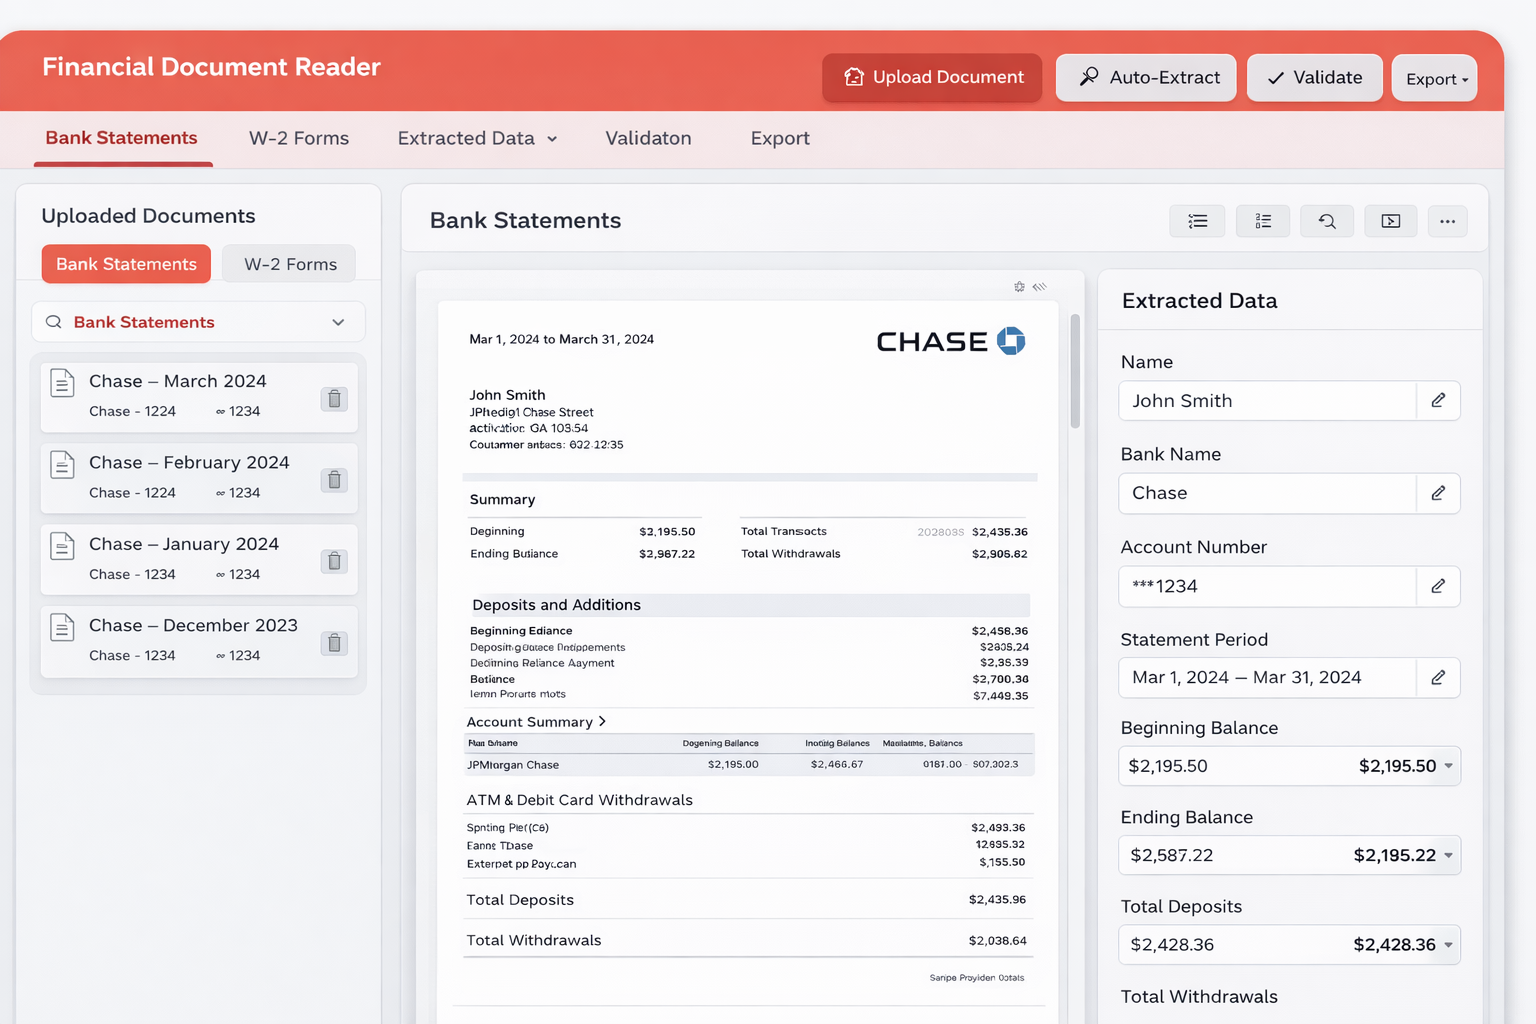
Task: Click JPMorgan Chase row in Account Summary
Action: 748,765
